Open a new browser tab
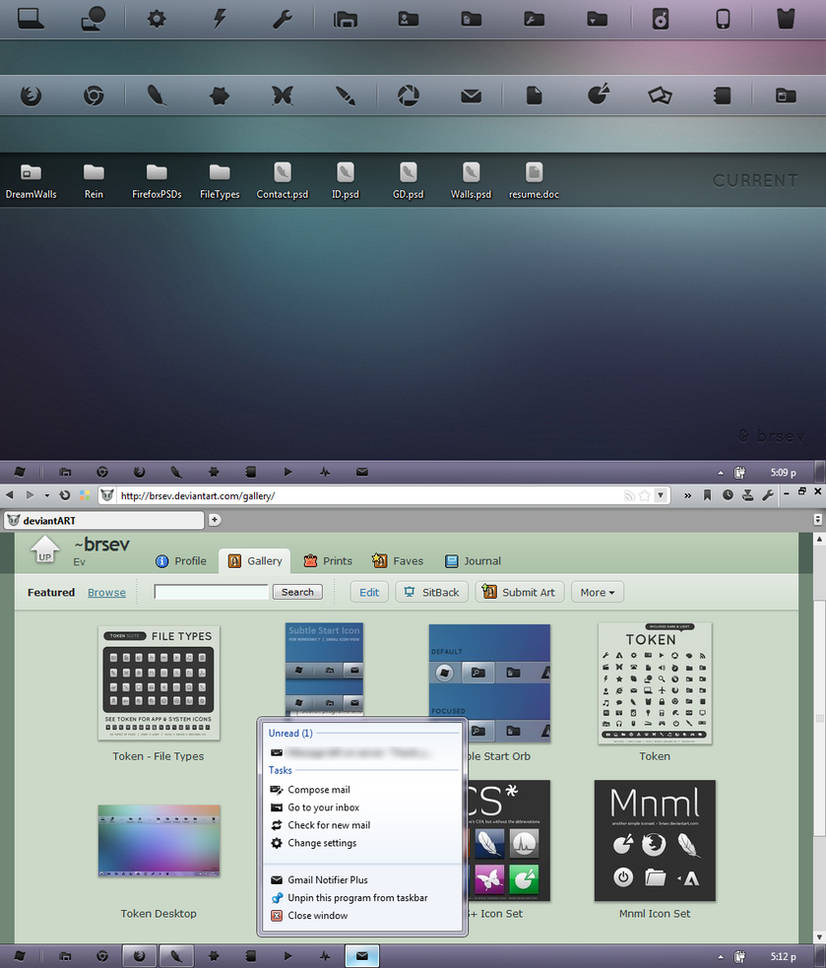The height and width of the screenshot is (968, 826). (214, 520)
